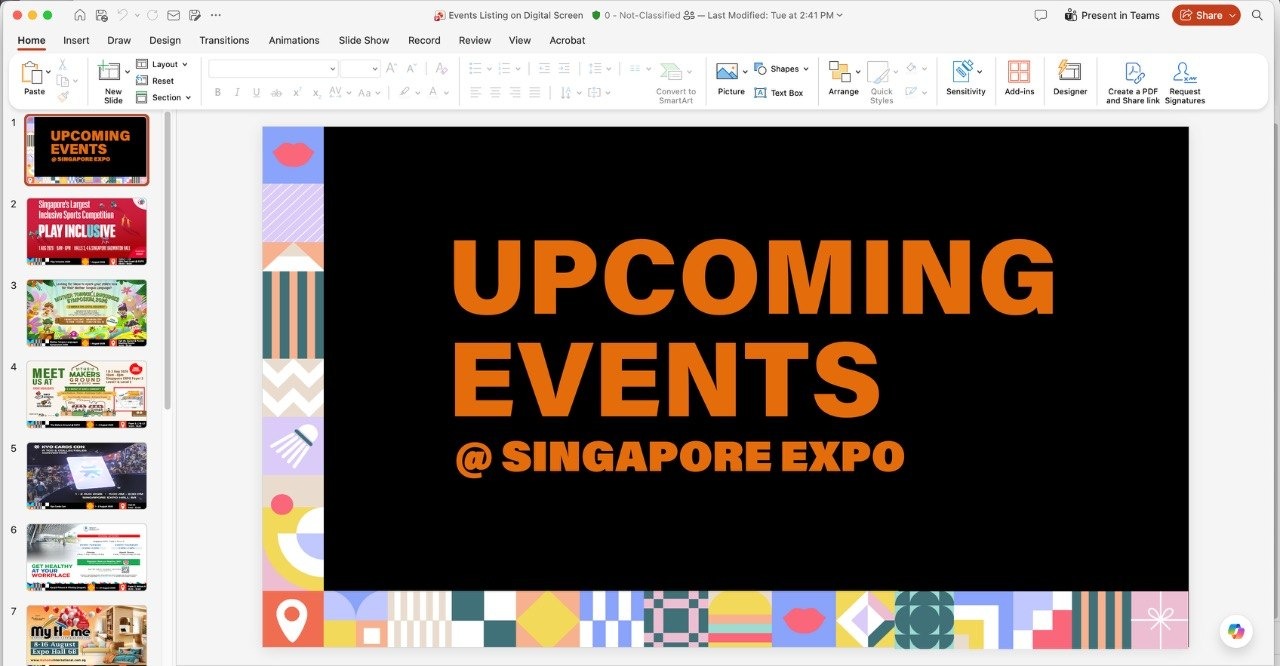The height and width of the screenshot is (666, 1280).
Task: Click Present in Teams
Action: pos(1112,15)
